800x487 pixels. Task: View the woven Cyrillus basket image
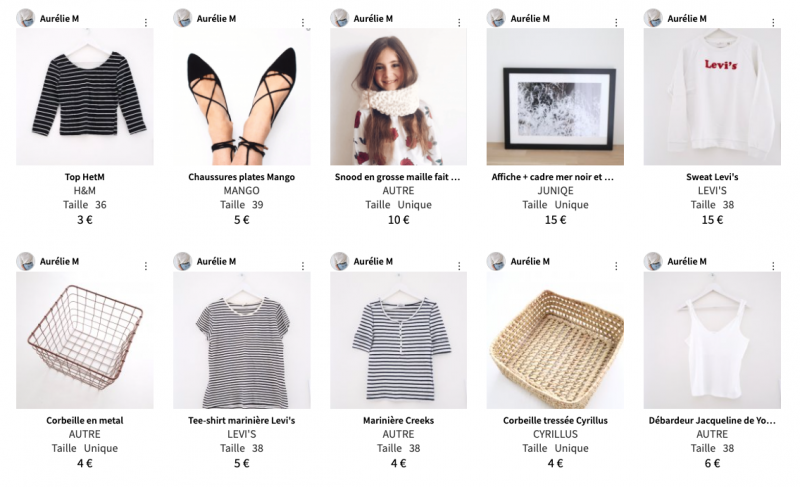(x=555, y=340)
